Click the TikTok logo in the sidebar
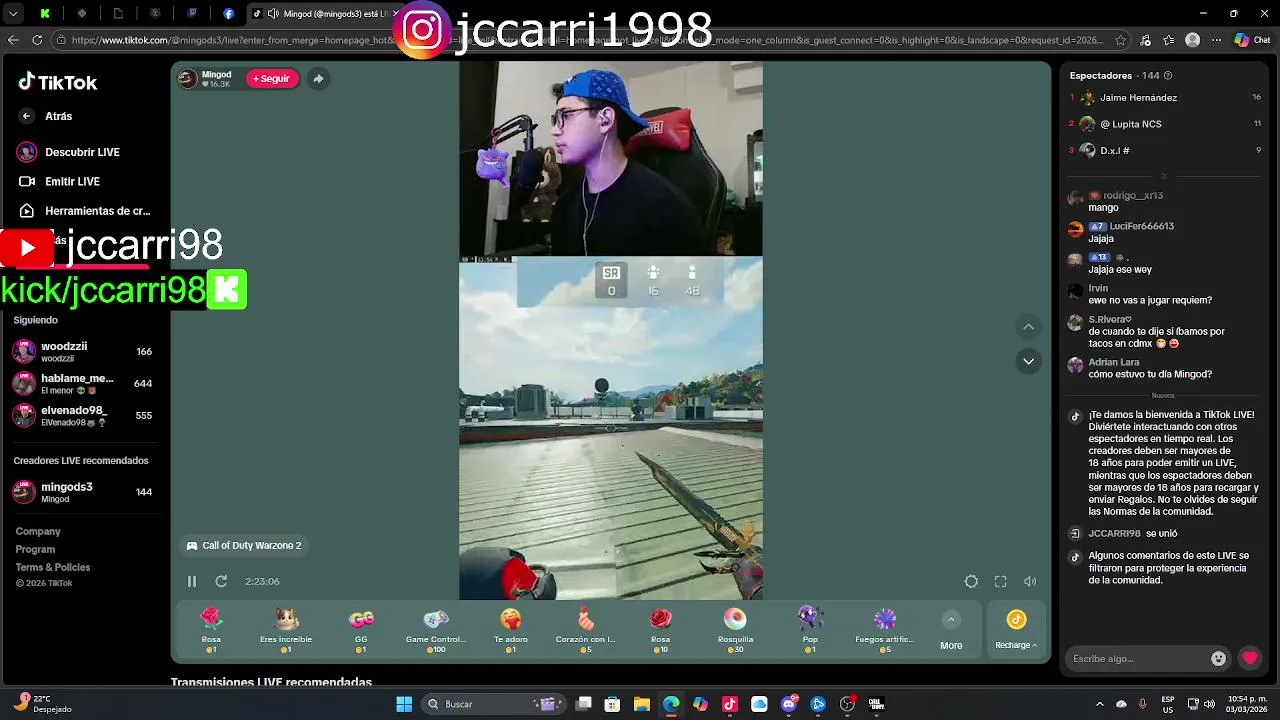The image size is (1280, 720). [x=58, y=82]
